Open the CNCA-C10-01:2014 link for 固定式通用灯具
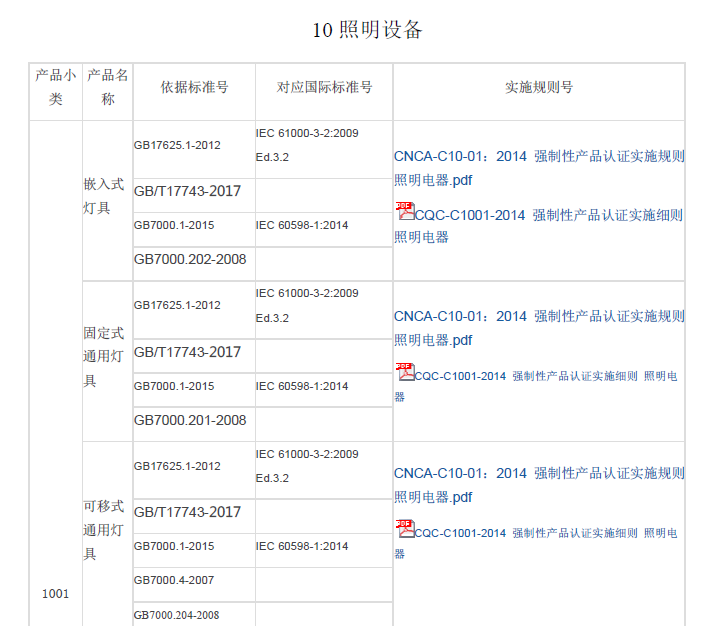The height and width of the screenshot is (626, 708). click(x=539, y=317)
